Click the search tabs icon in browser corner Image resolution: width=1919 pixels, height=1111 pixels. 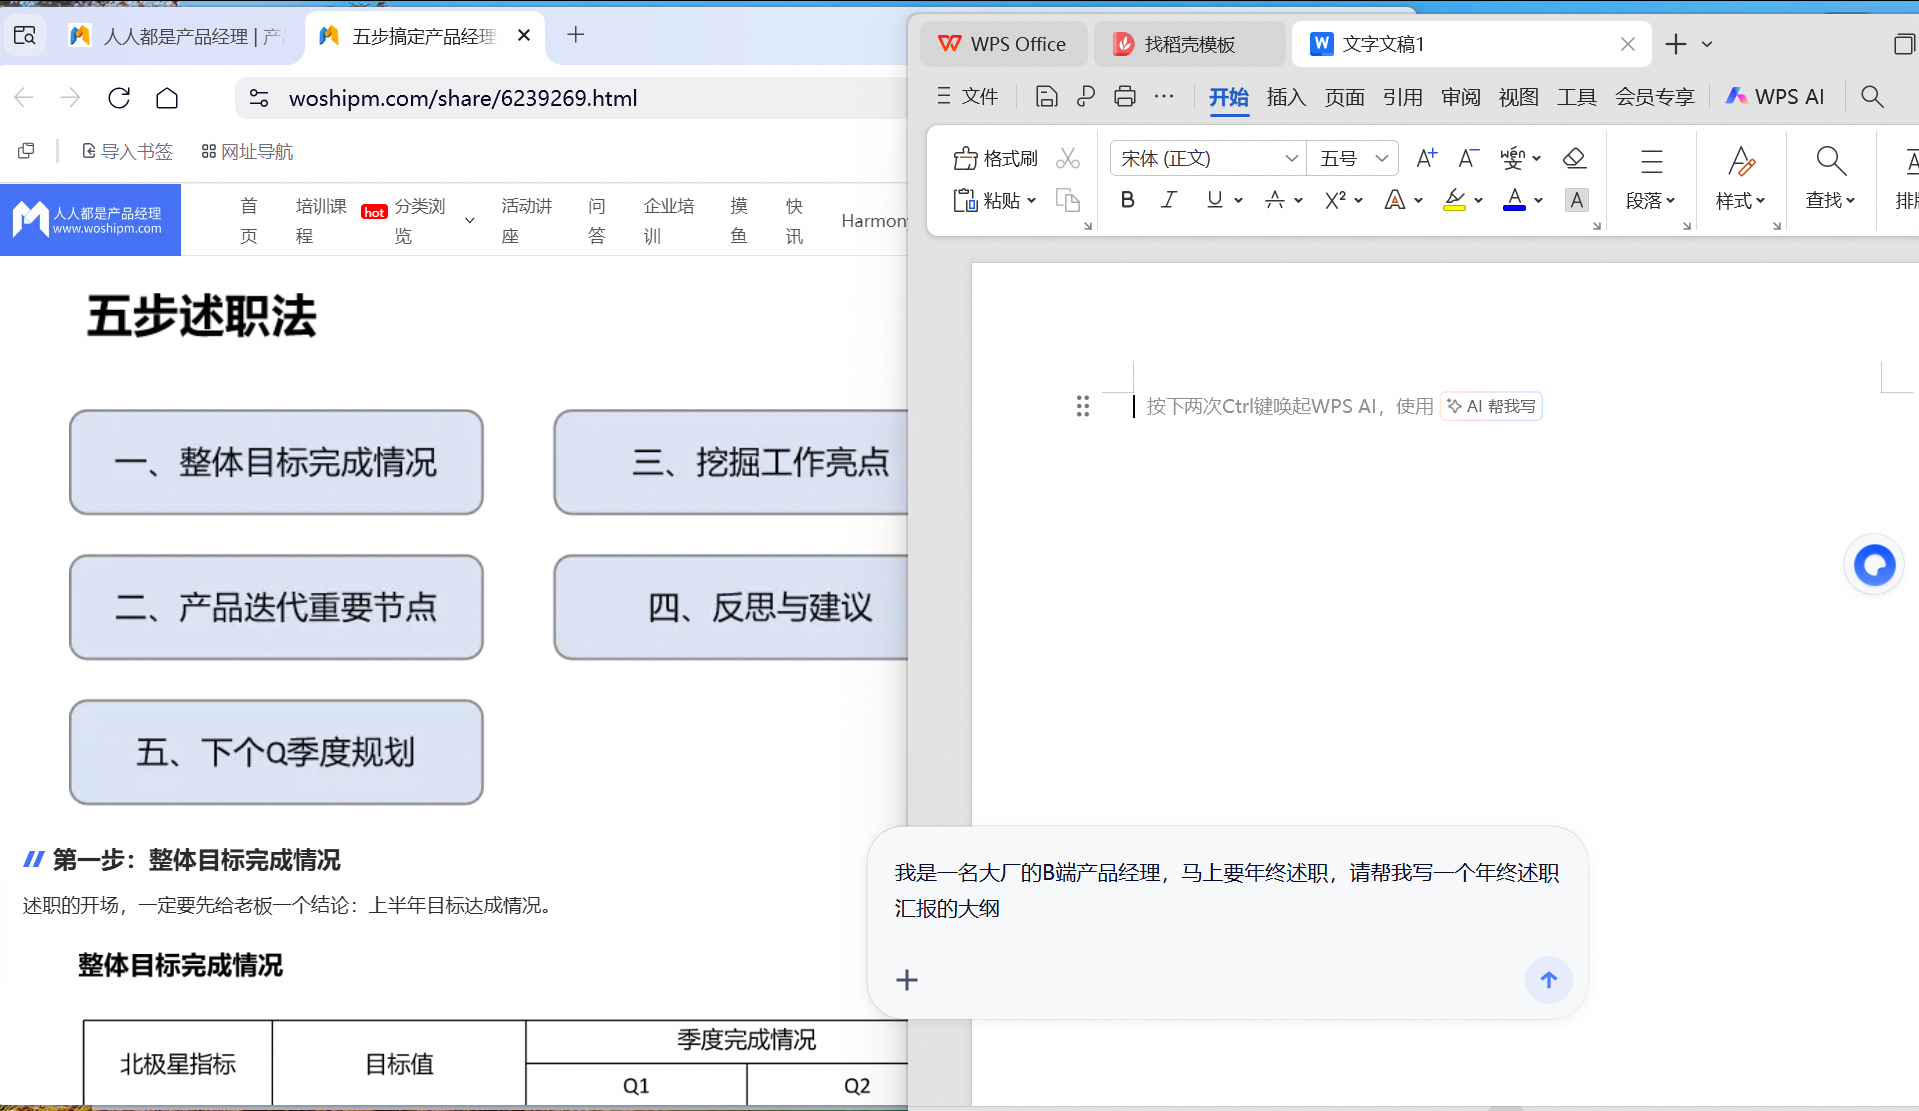25,36
